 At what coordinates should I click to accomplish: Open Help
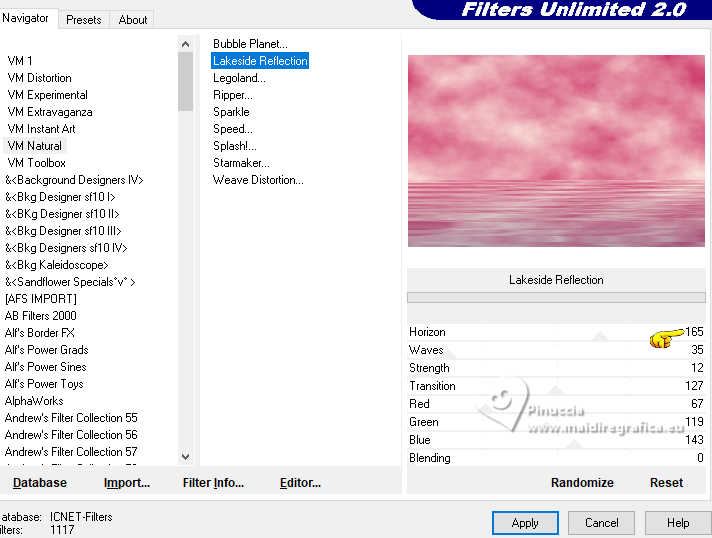tap(678, 523)
